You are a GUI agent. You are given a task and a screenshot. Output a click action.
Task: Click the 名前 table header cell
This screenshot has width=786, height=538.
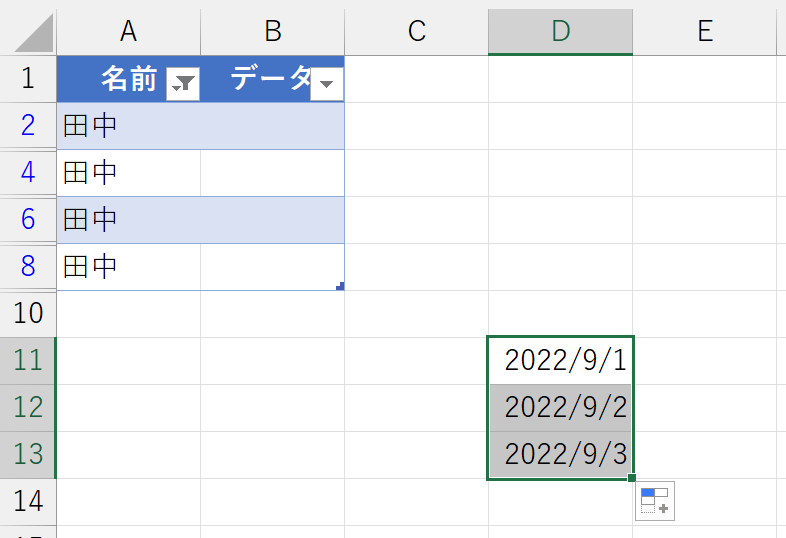click(x=129, y=79)
